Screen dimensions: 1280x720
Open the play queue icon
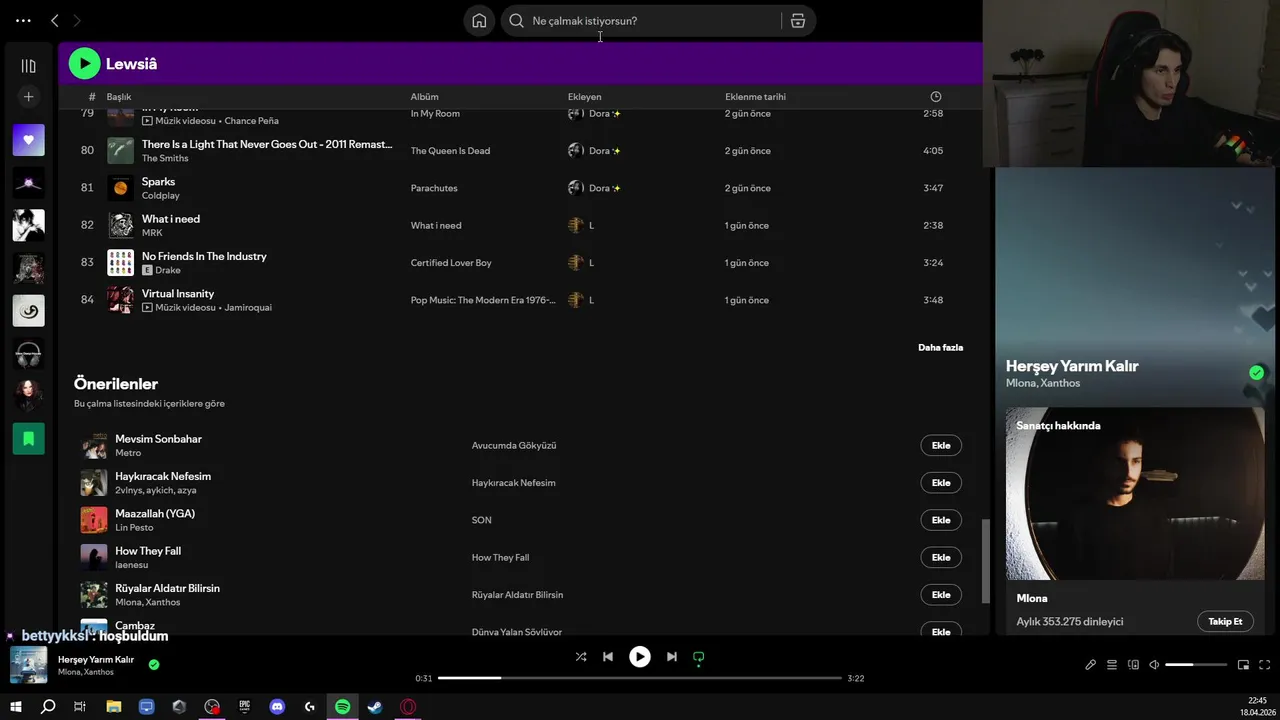tap(1112, 665)
